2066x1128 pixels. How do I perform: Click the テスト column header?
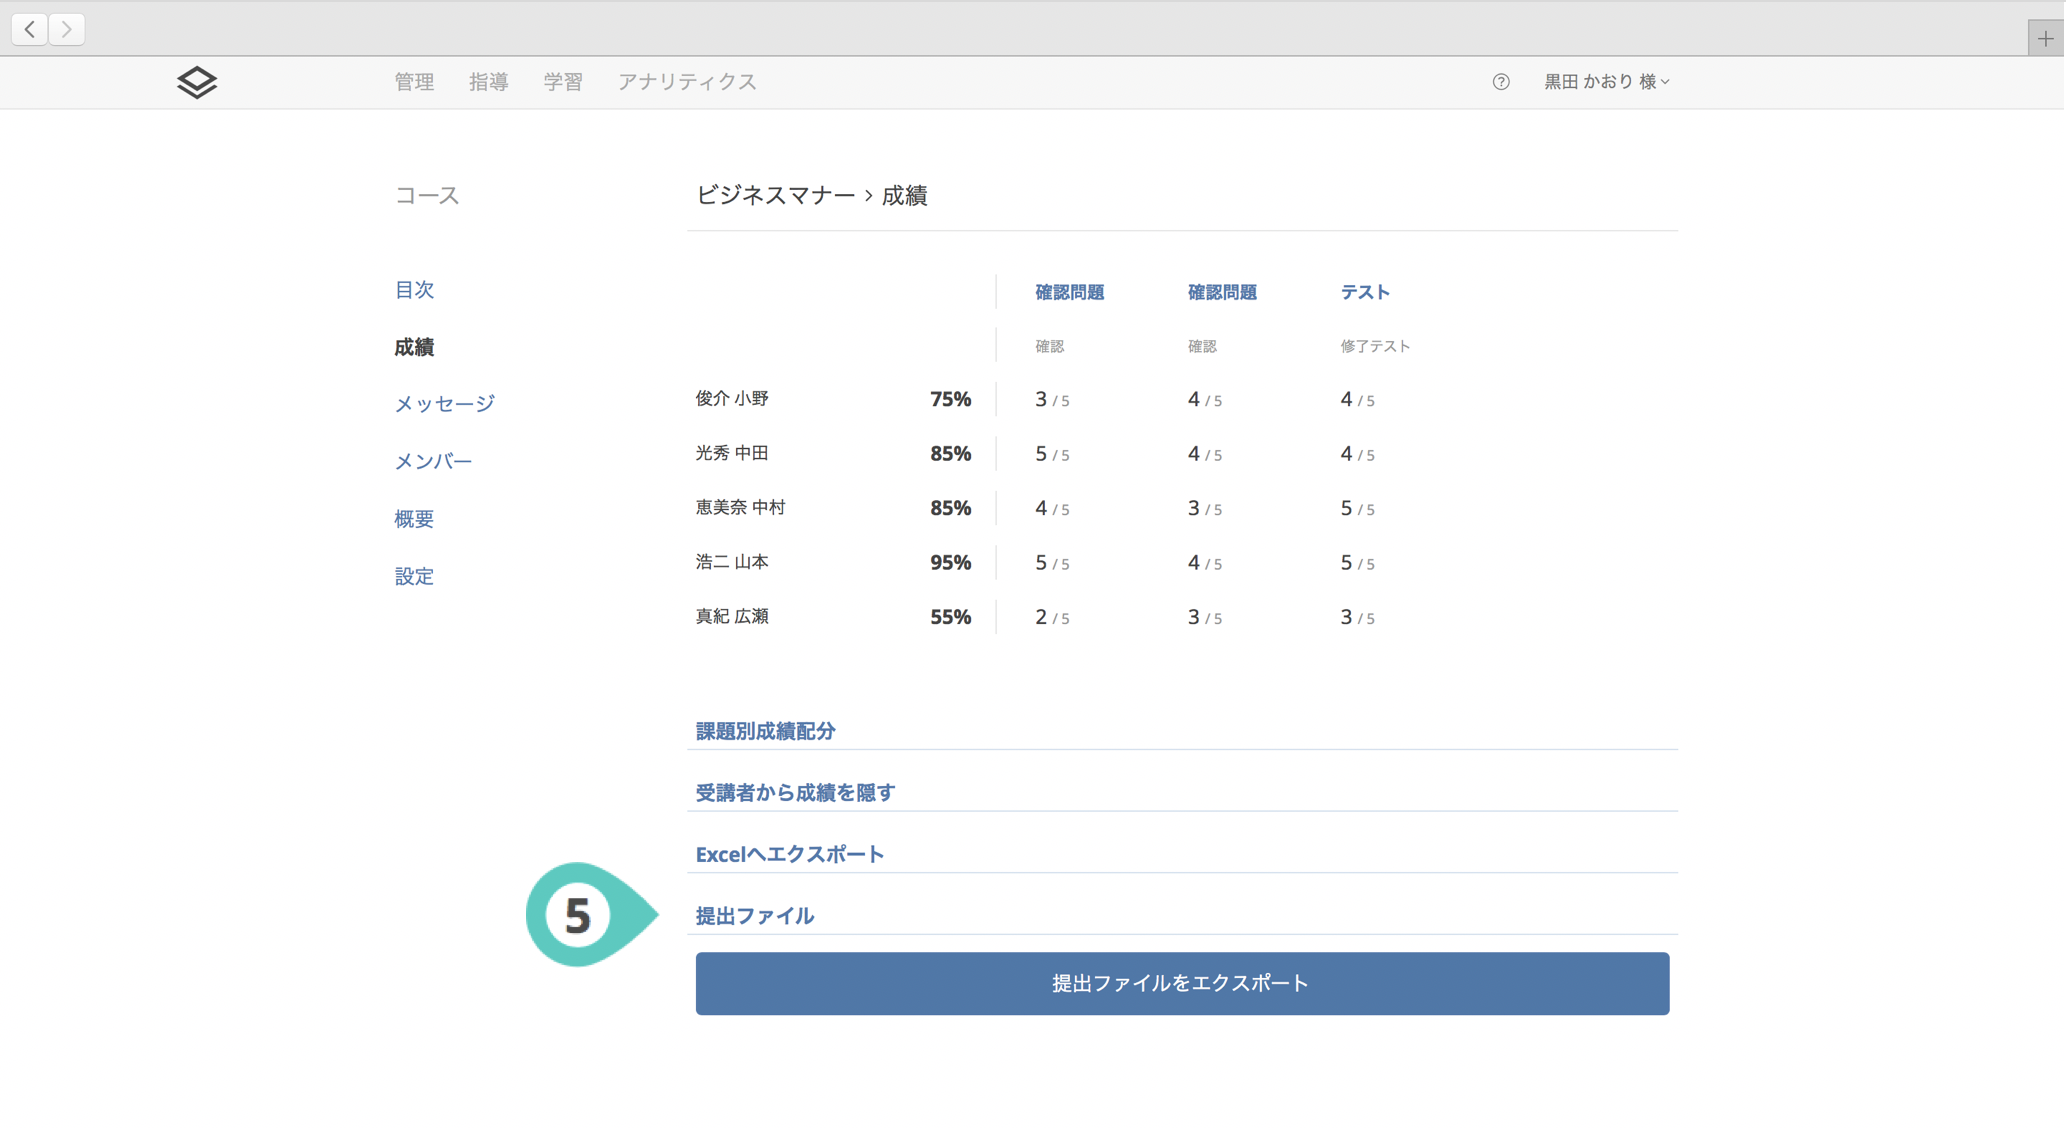pos(1364,292)
